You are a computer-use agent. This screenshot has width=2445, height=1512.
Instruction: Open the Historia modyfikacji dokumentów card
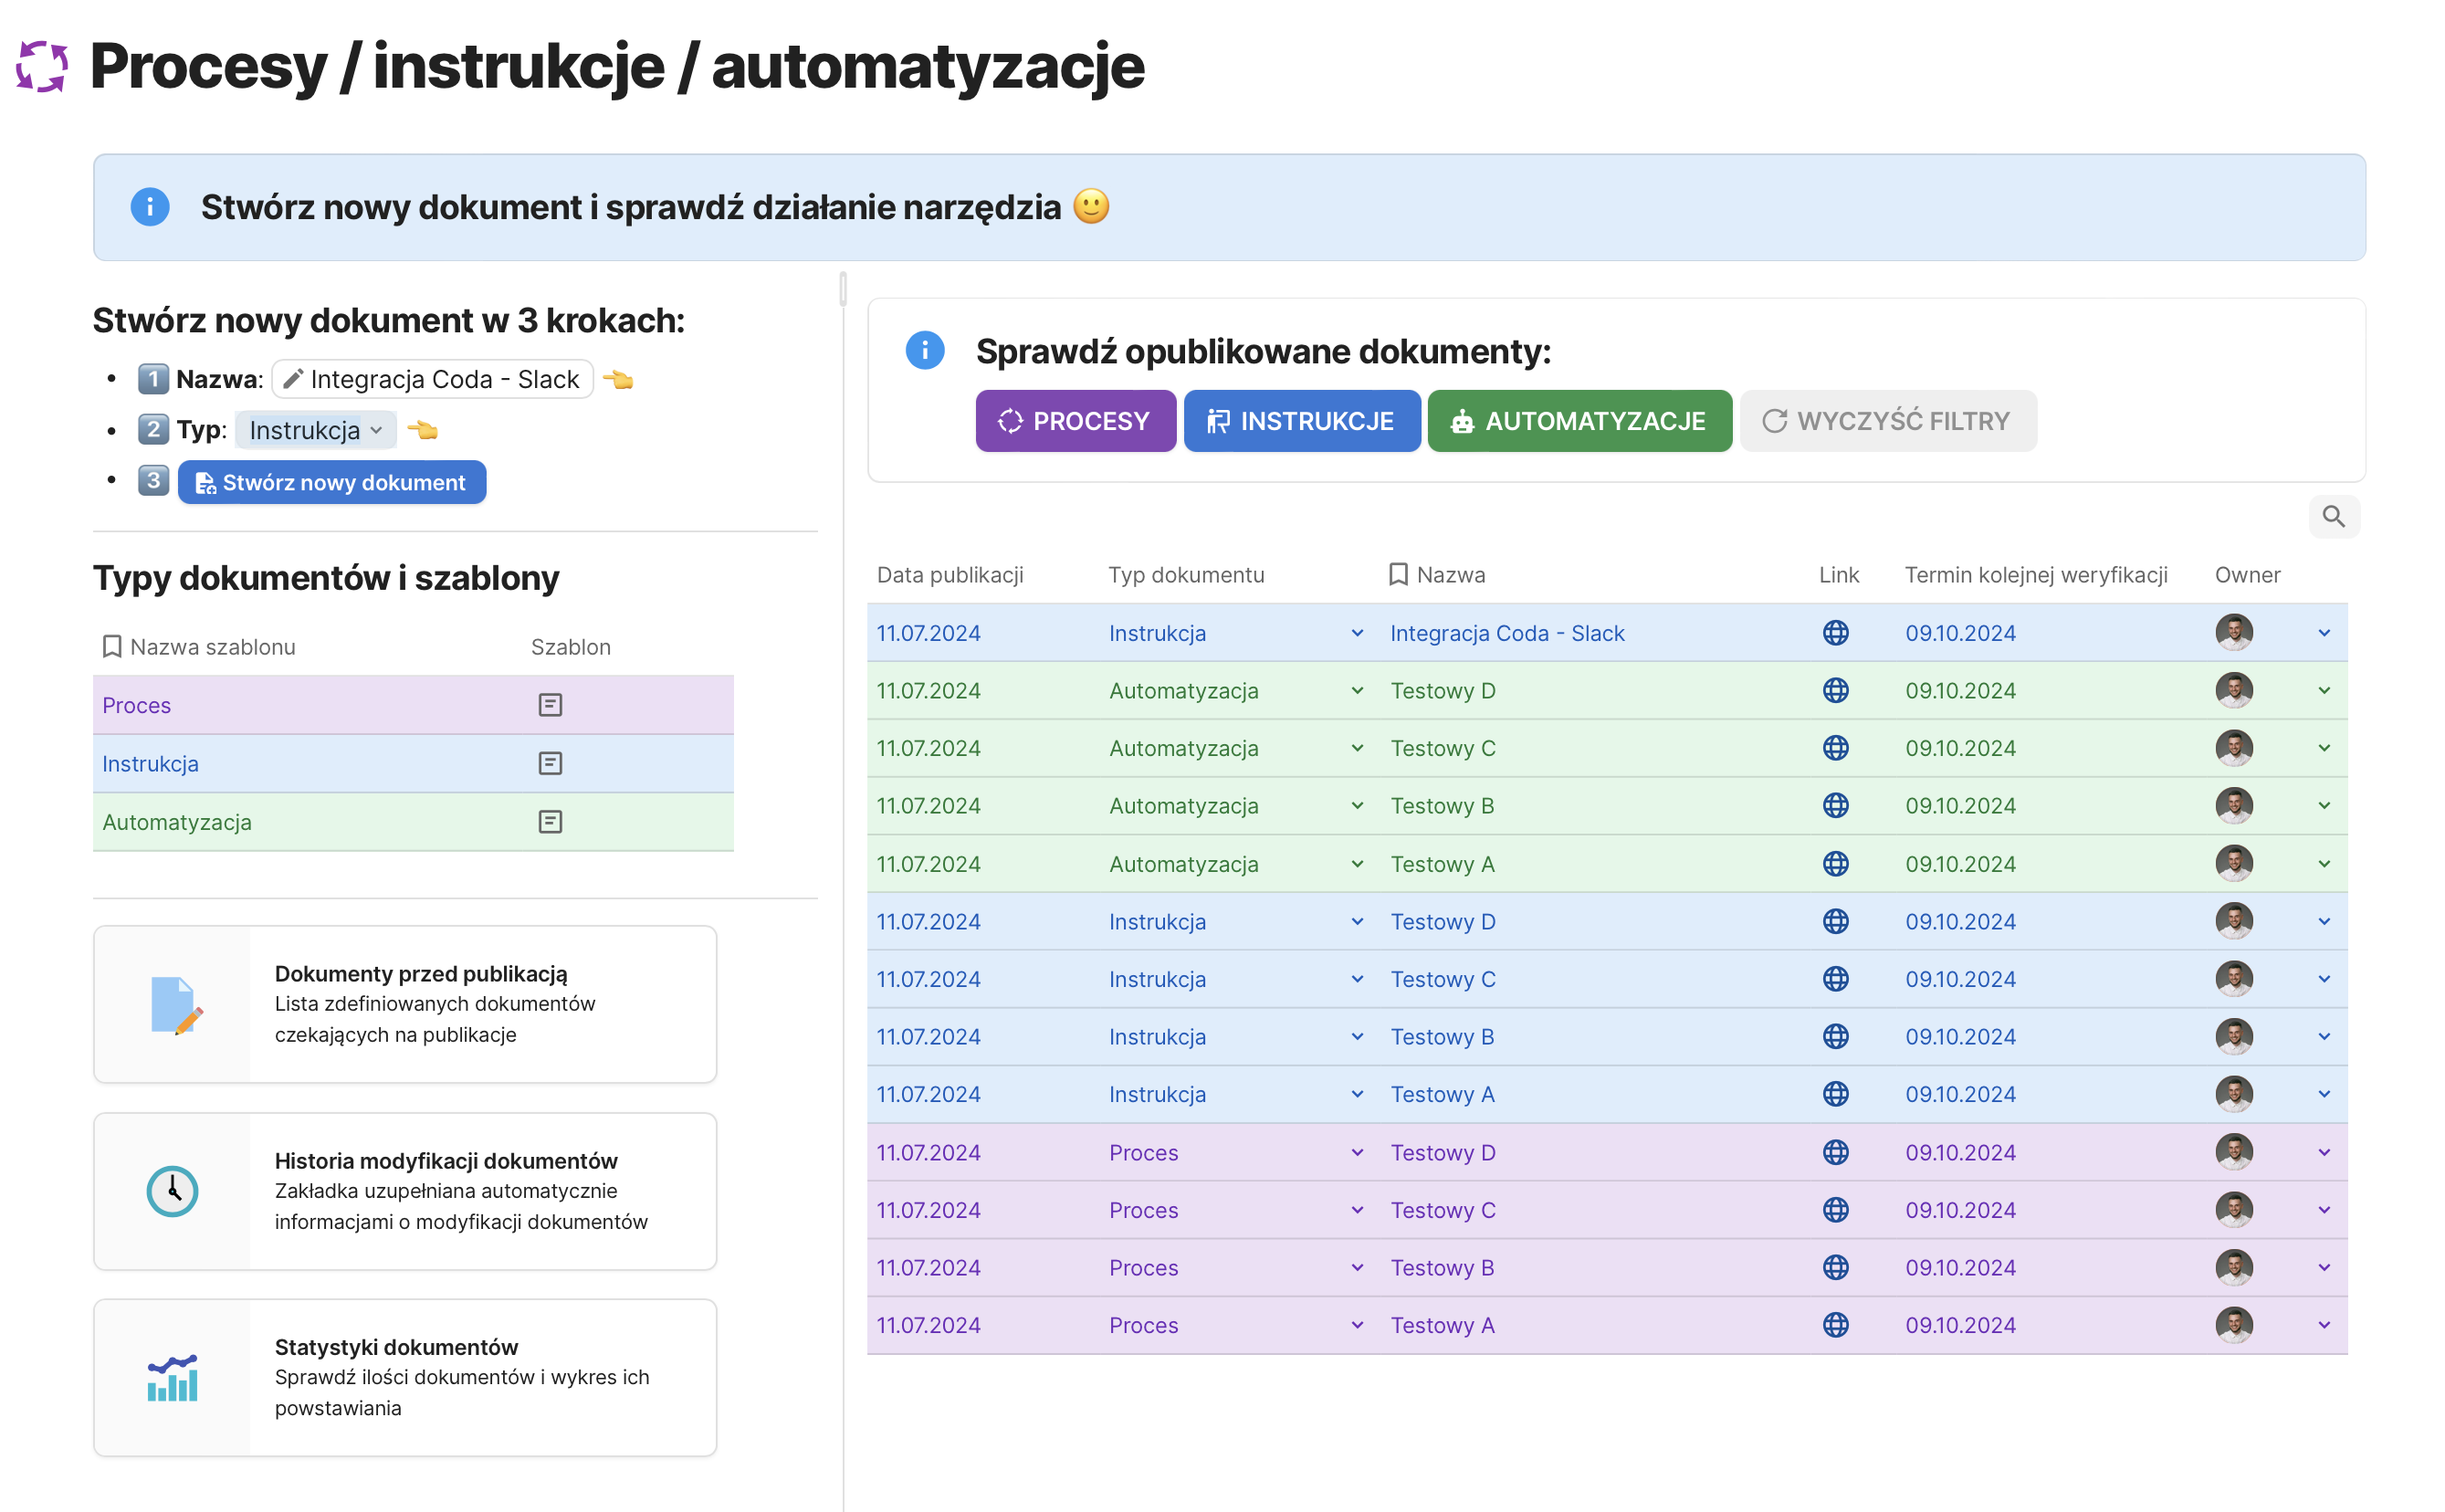click(x=405, y=1191)
